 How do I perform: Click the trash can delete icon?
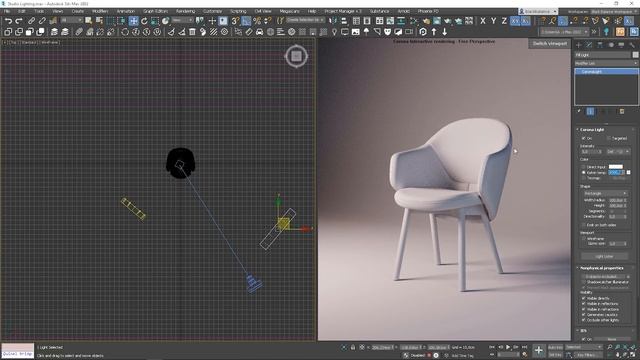(x=192, y=31)
